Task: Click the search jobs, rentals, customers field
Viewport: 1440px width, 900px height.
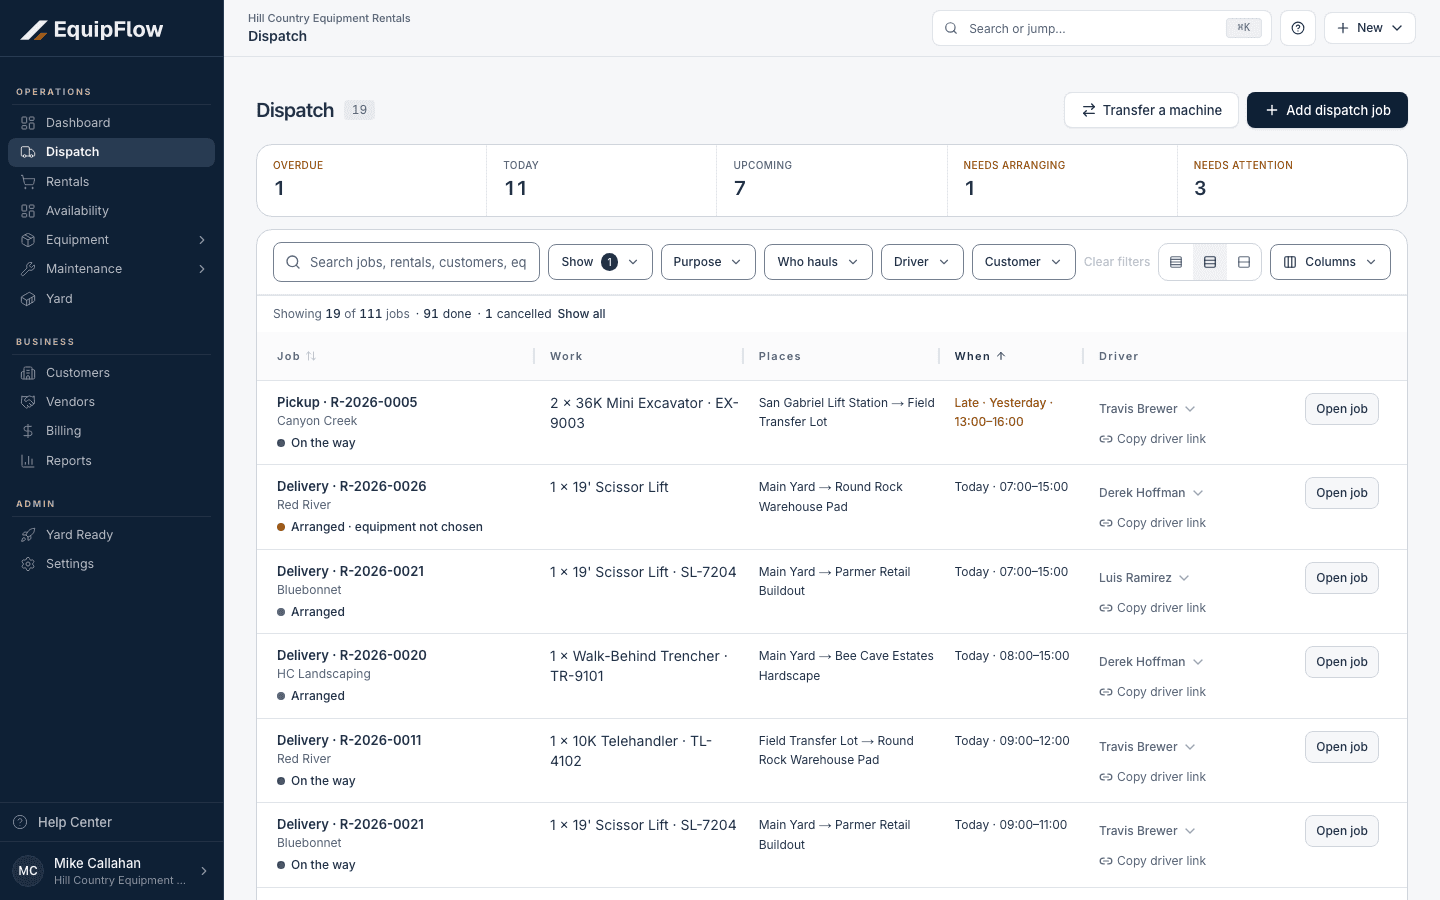Action: 406,262
